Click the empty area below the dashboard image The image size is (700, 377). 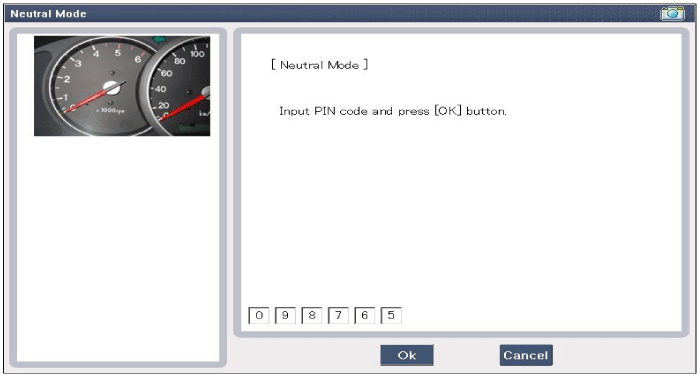118,248
